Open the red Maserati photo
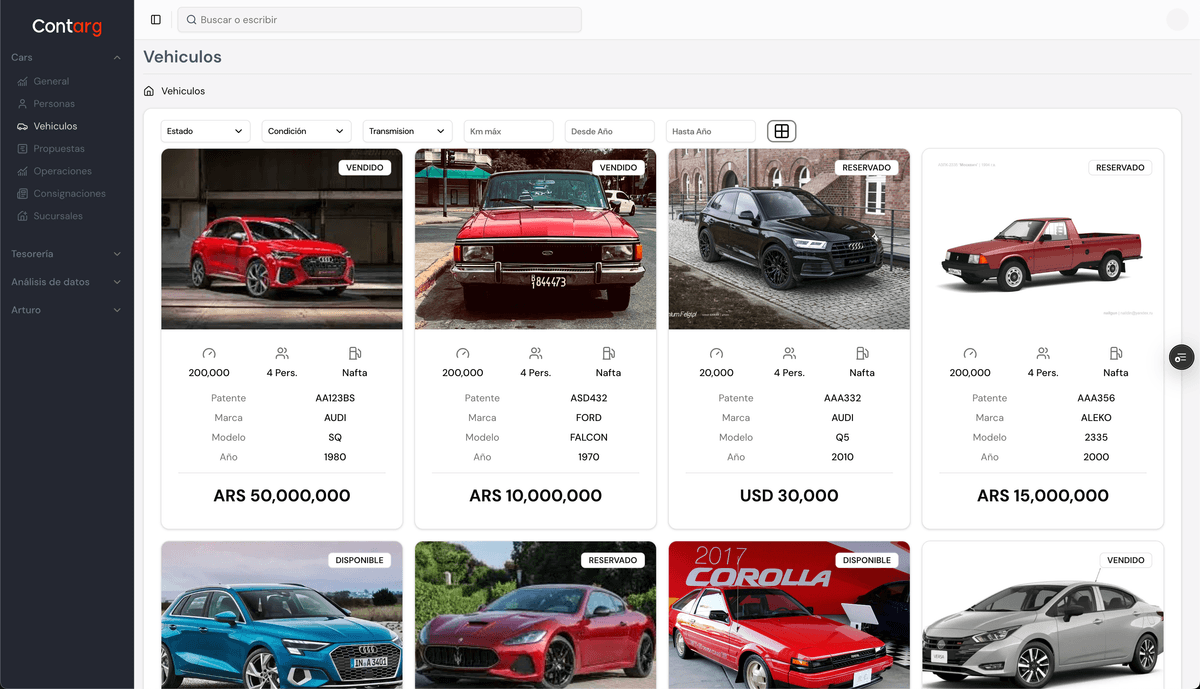The width and height of the screenshot is (1200, 689). pyautogui.click(x=536, y=615)
